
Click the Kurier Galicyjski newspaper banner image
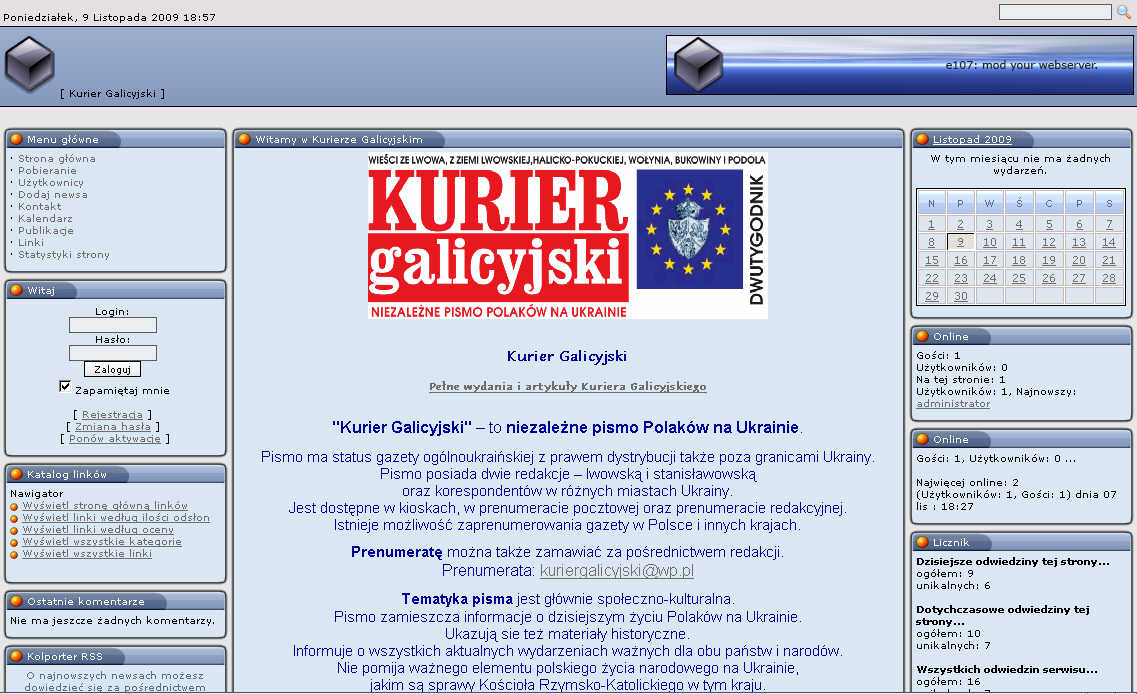[567, 236]
